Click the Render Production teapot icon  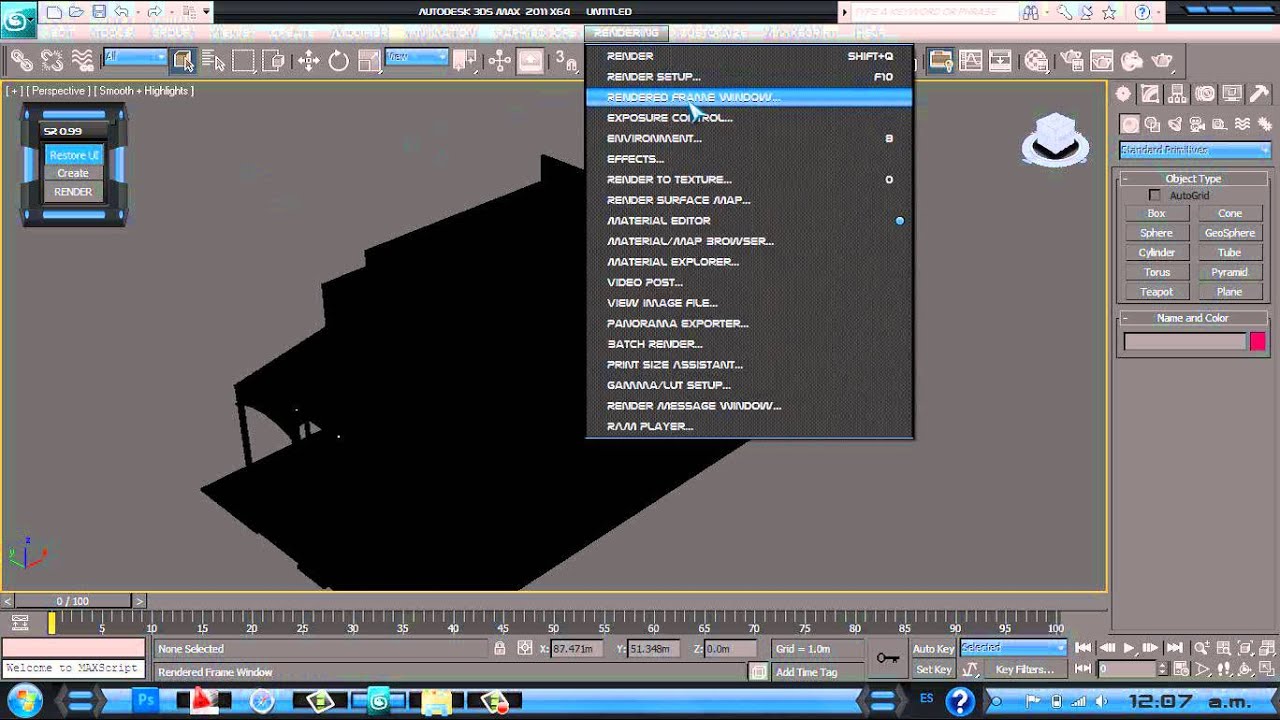1161,61
